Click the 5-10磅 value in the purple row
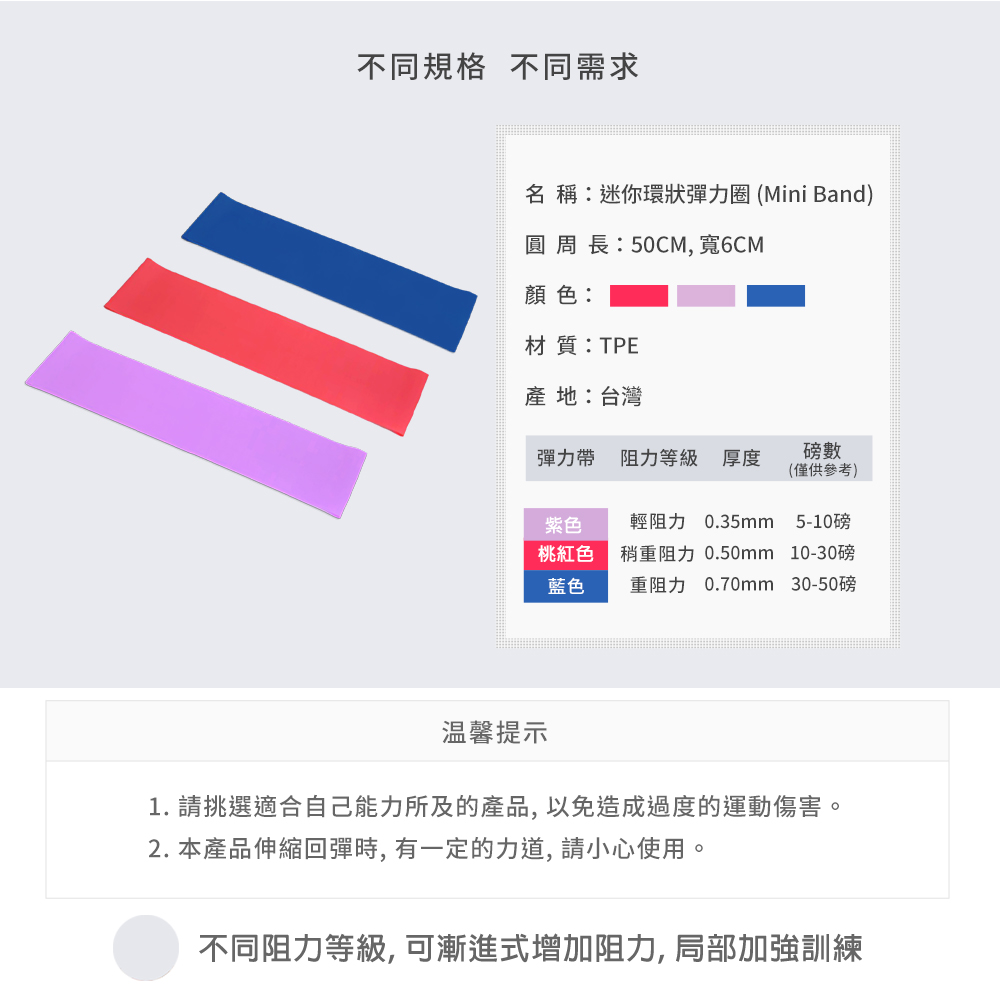The height and width of the screenshot is (1000, 1000). 823,522
